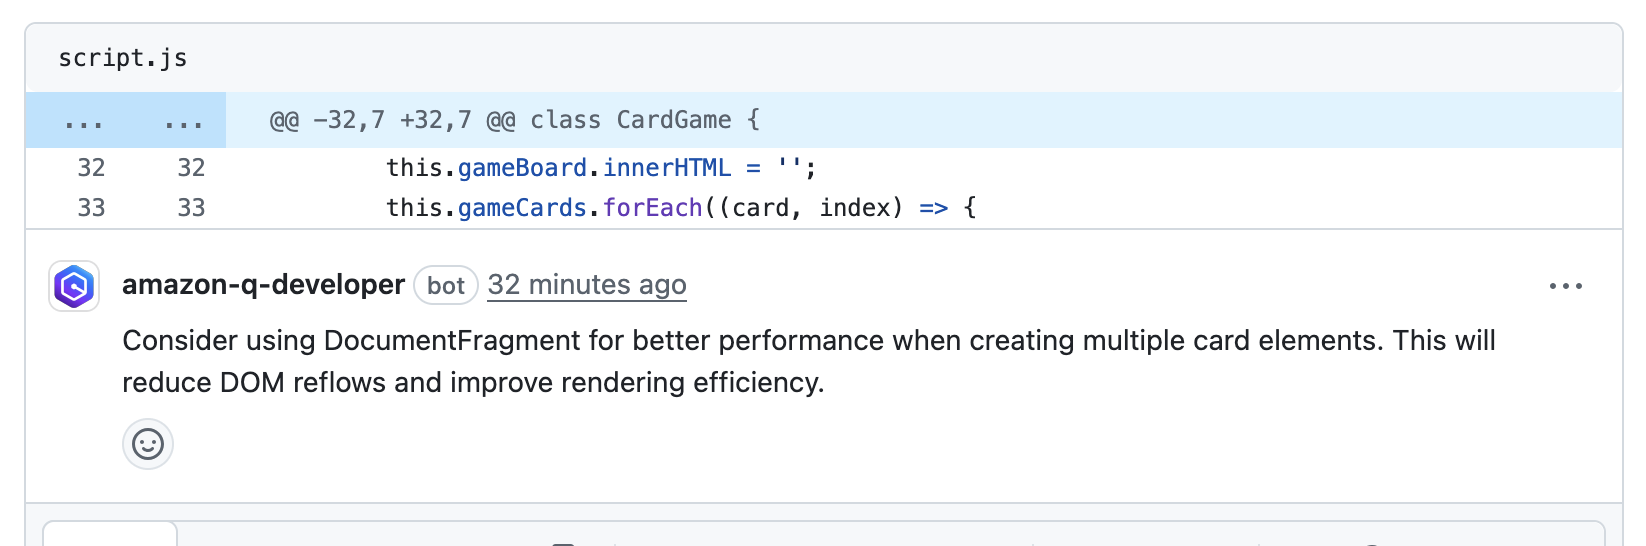Click the gameCards token on line 33
Screen dimensions: 1646x546
tap(522, 208)
